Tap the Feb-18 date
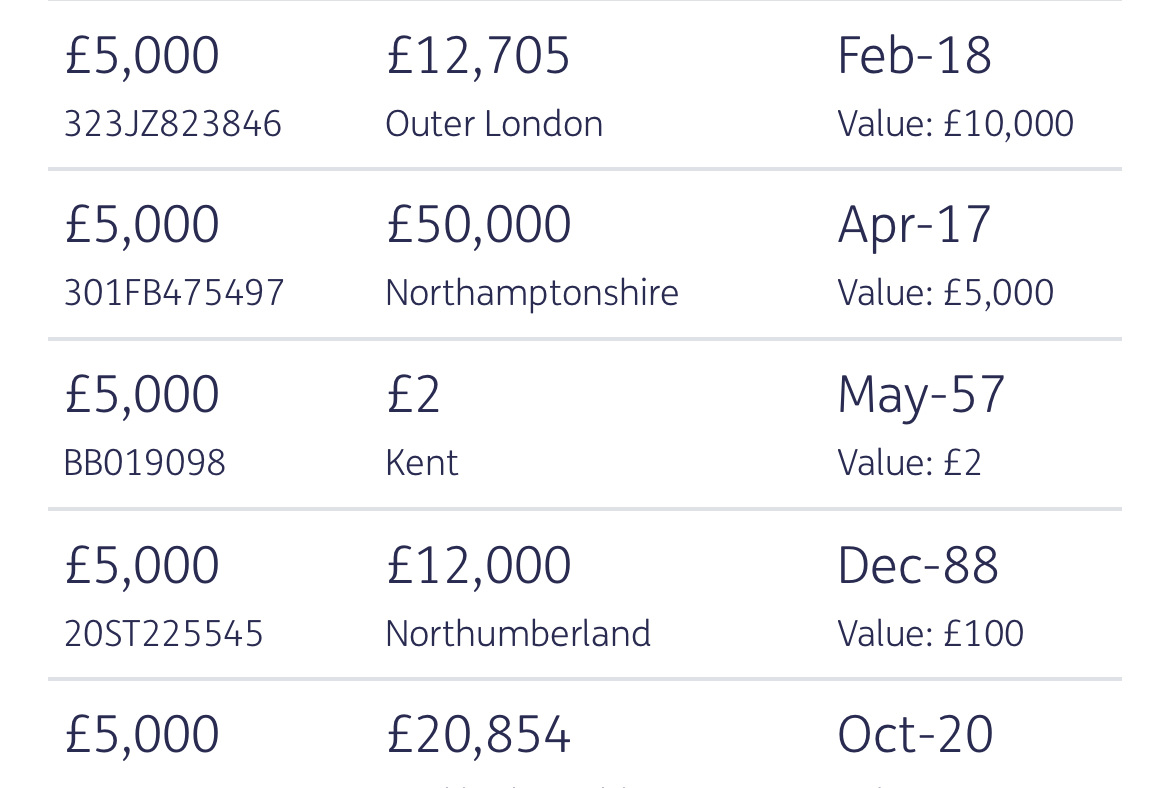 pos(915,56)
